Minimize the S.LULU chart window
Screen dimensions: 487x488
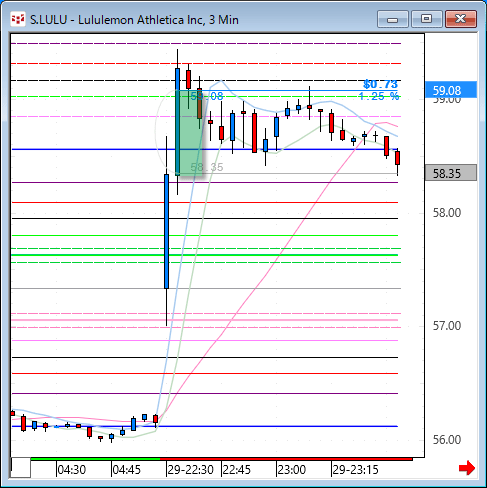pyautogui.click(x=393, y=19)
